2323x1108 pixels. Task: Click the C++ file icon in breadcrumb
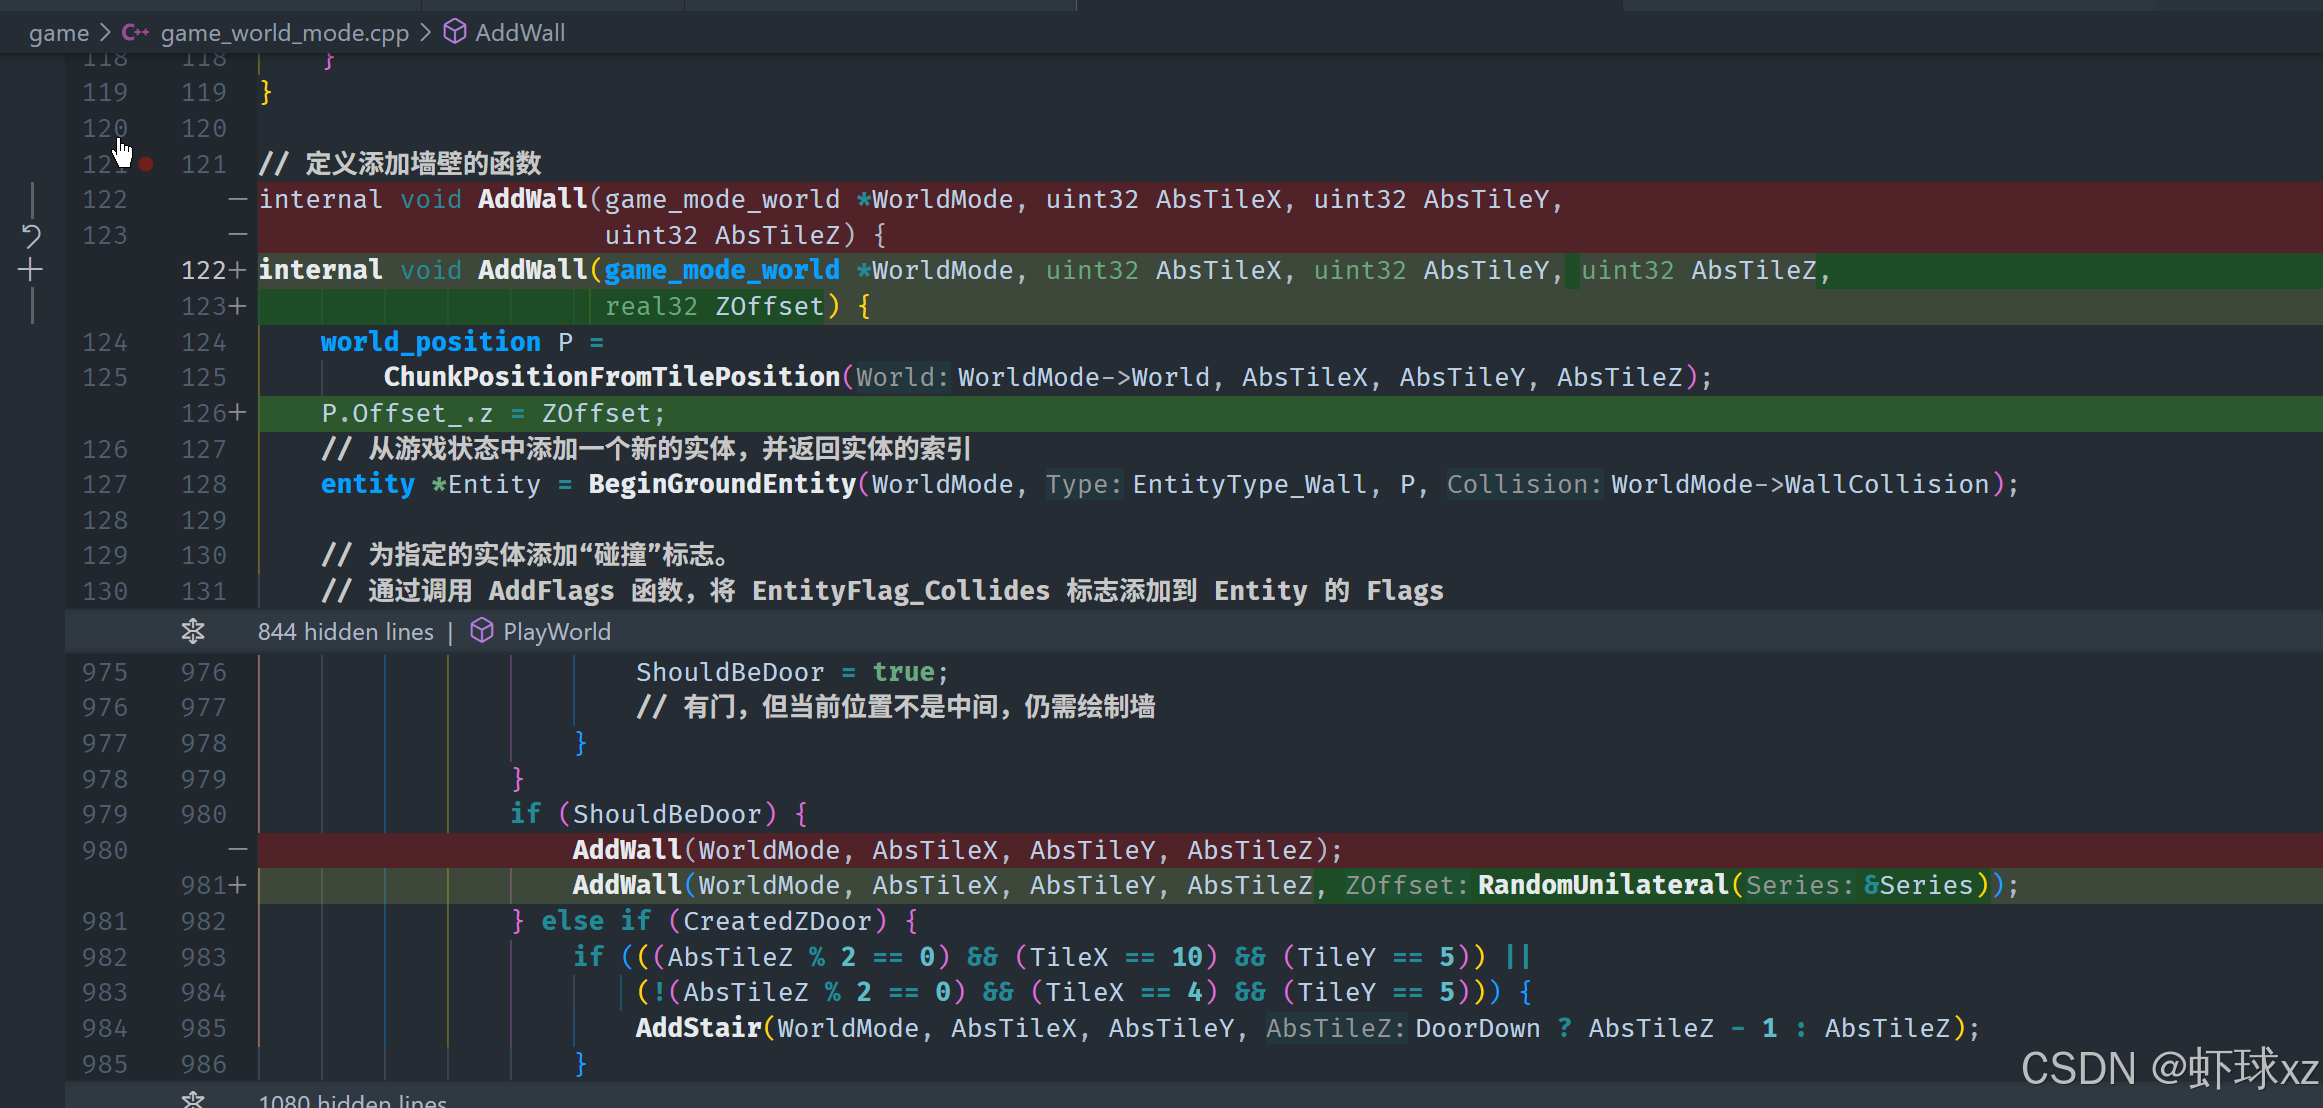135,33
